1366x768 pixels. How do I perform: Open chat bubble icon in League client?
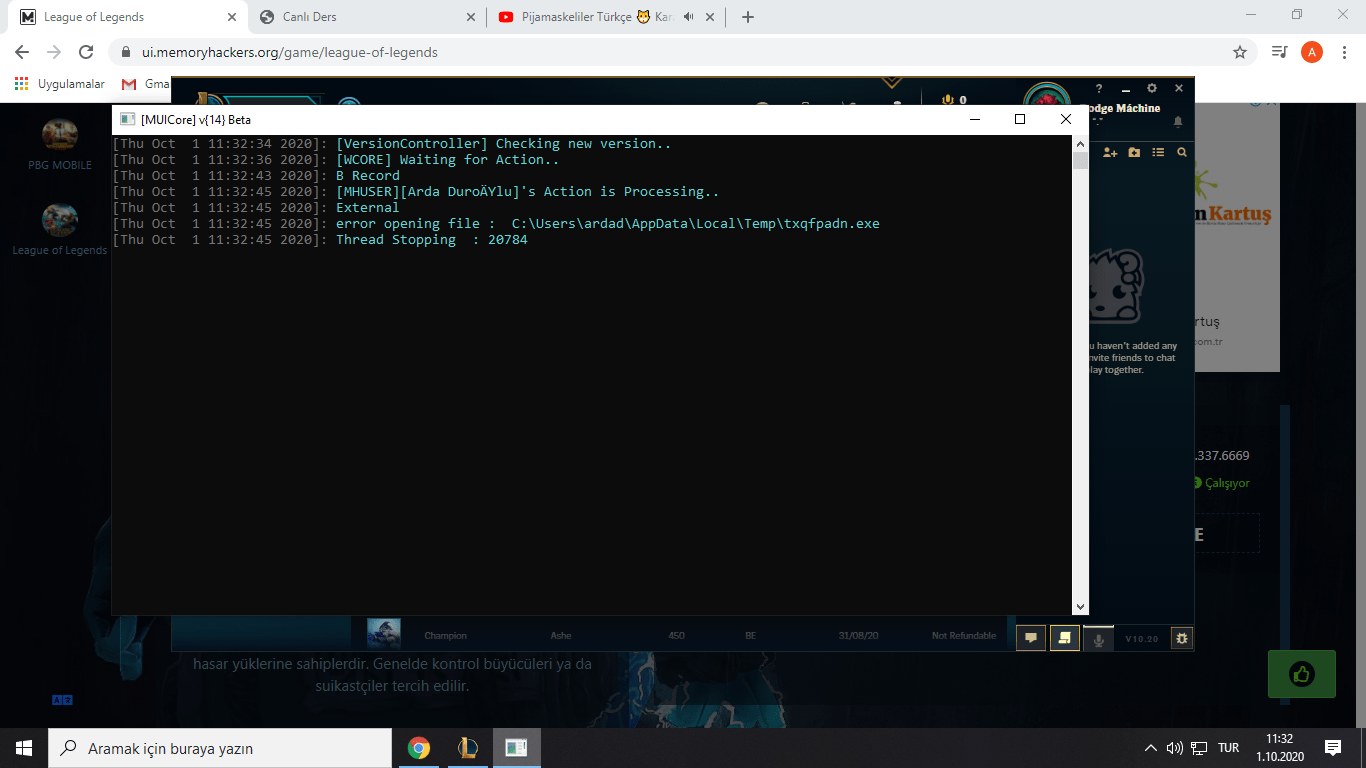point(1031,638)
